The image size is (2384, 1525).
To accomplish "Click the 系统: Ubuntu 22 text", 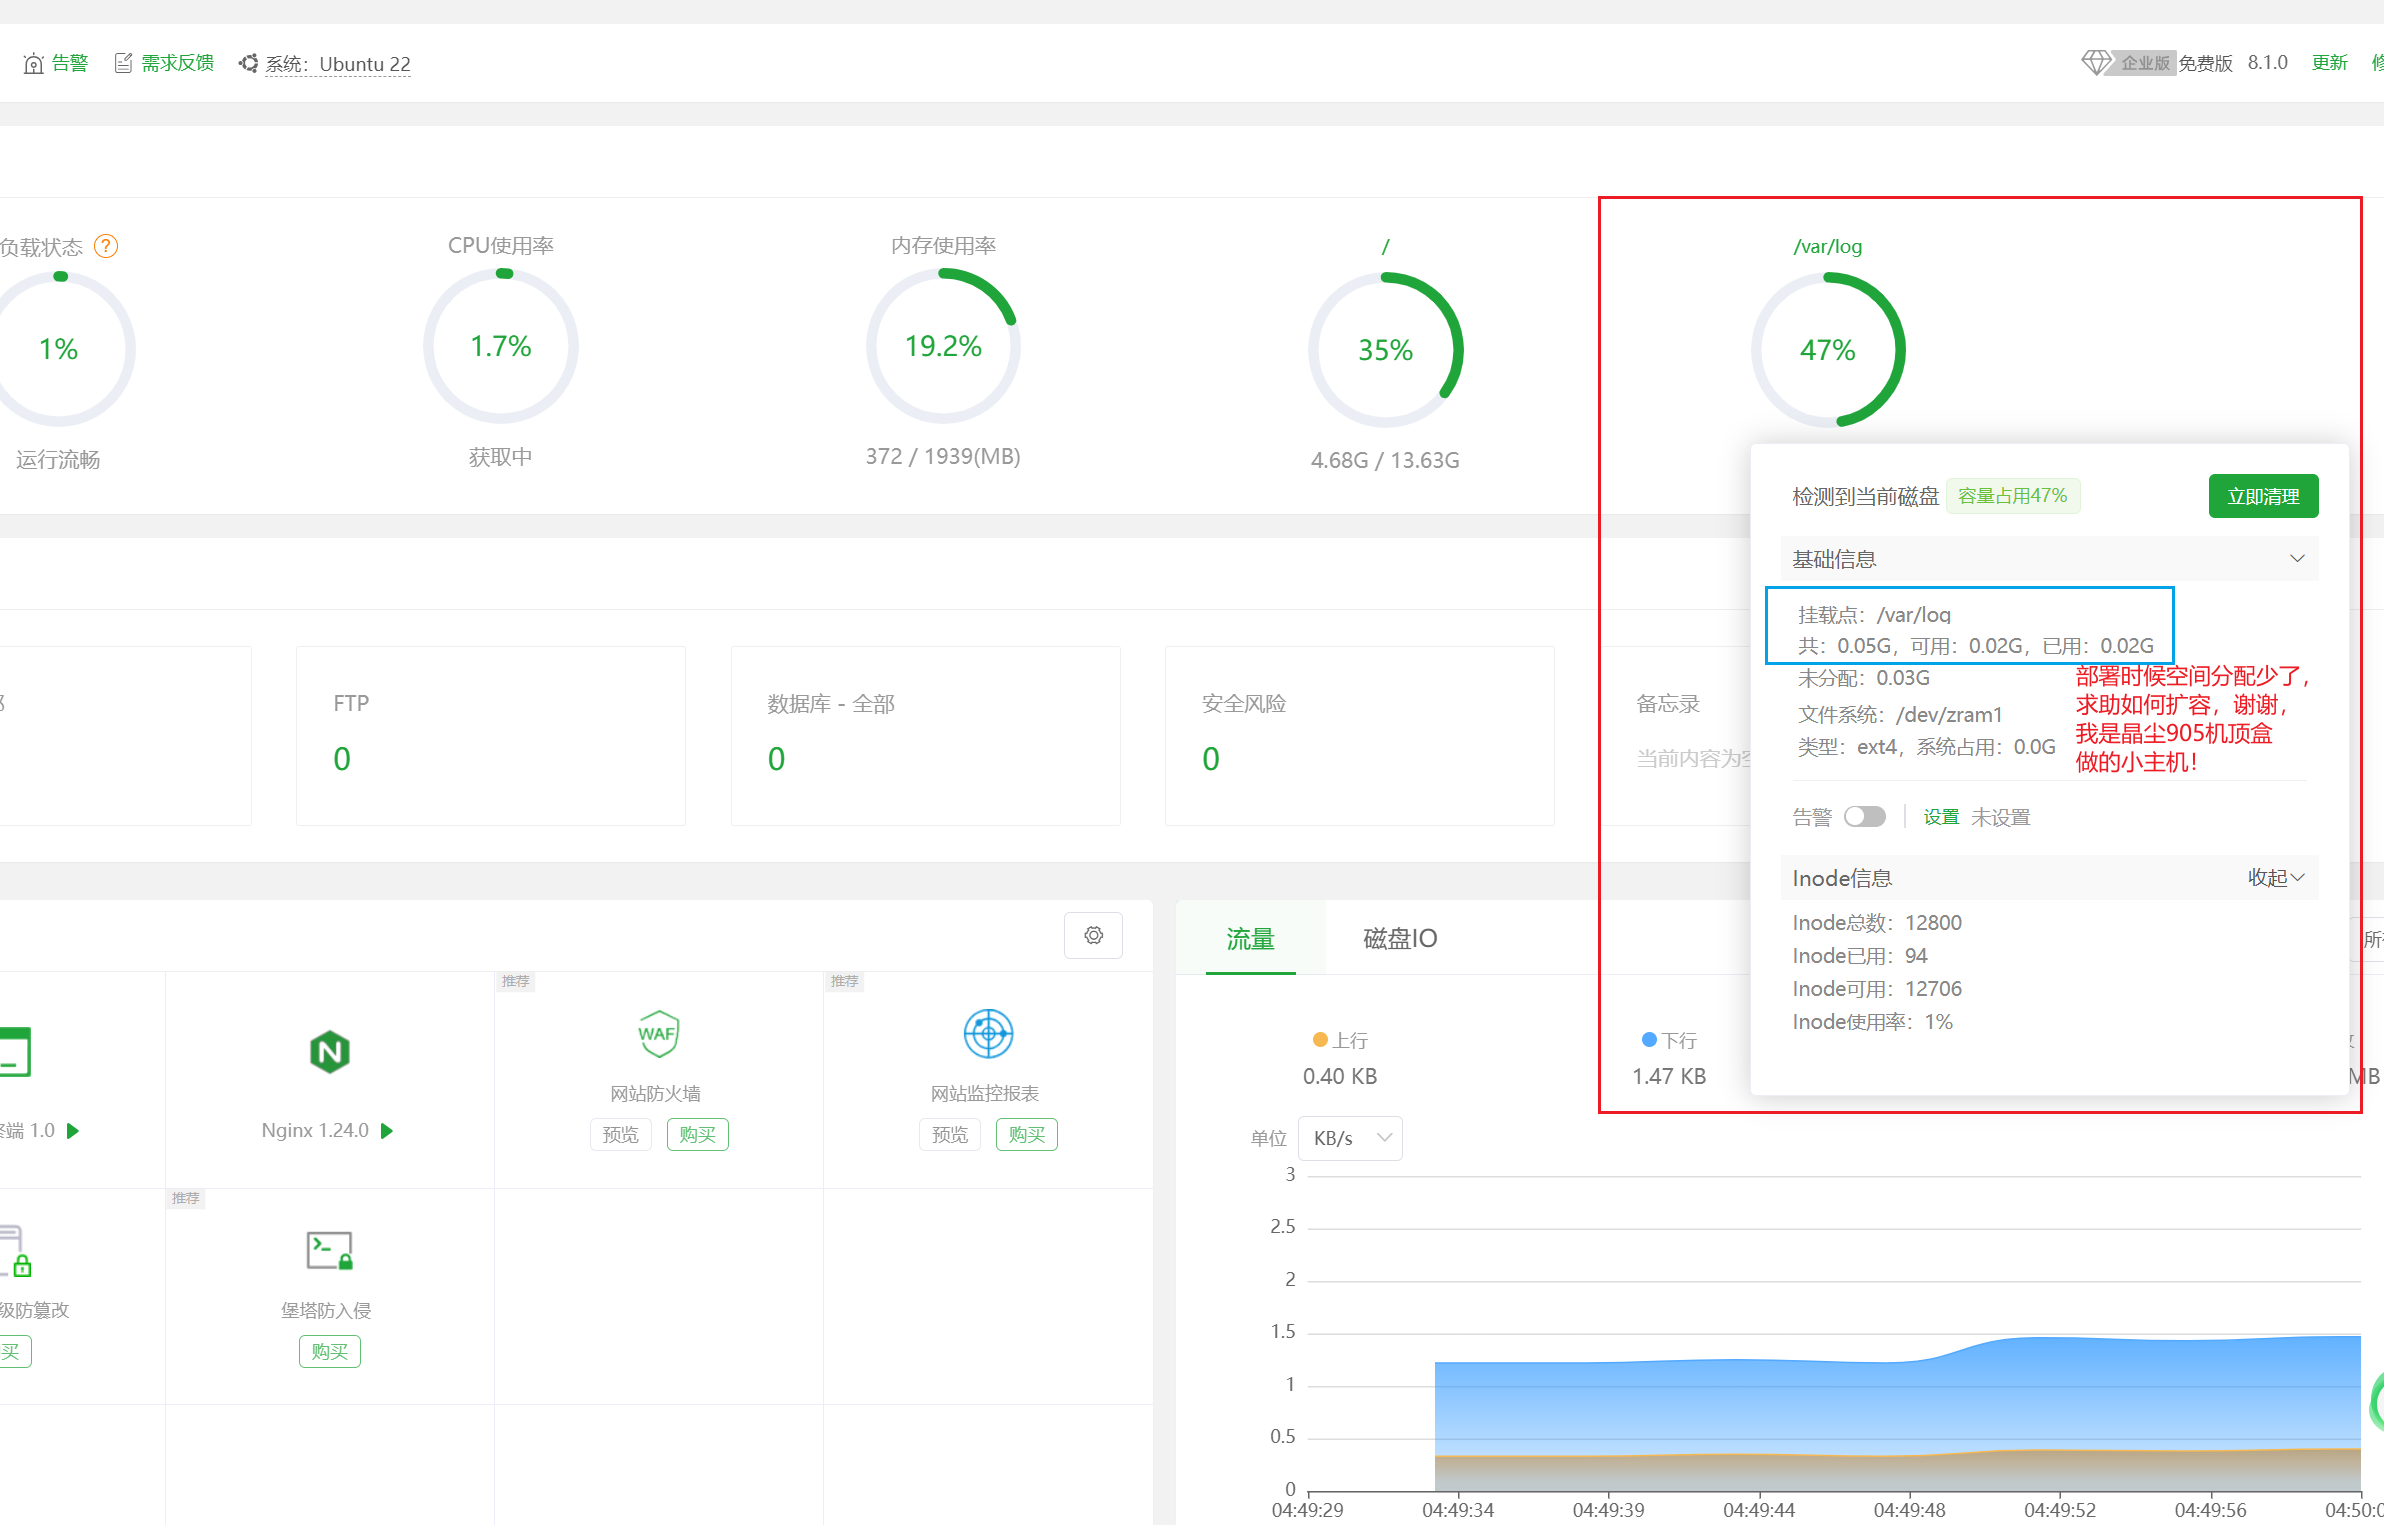I will [x=338, y=64].
